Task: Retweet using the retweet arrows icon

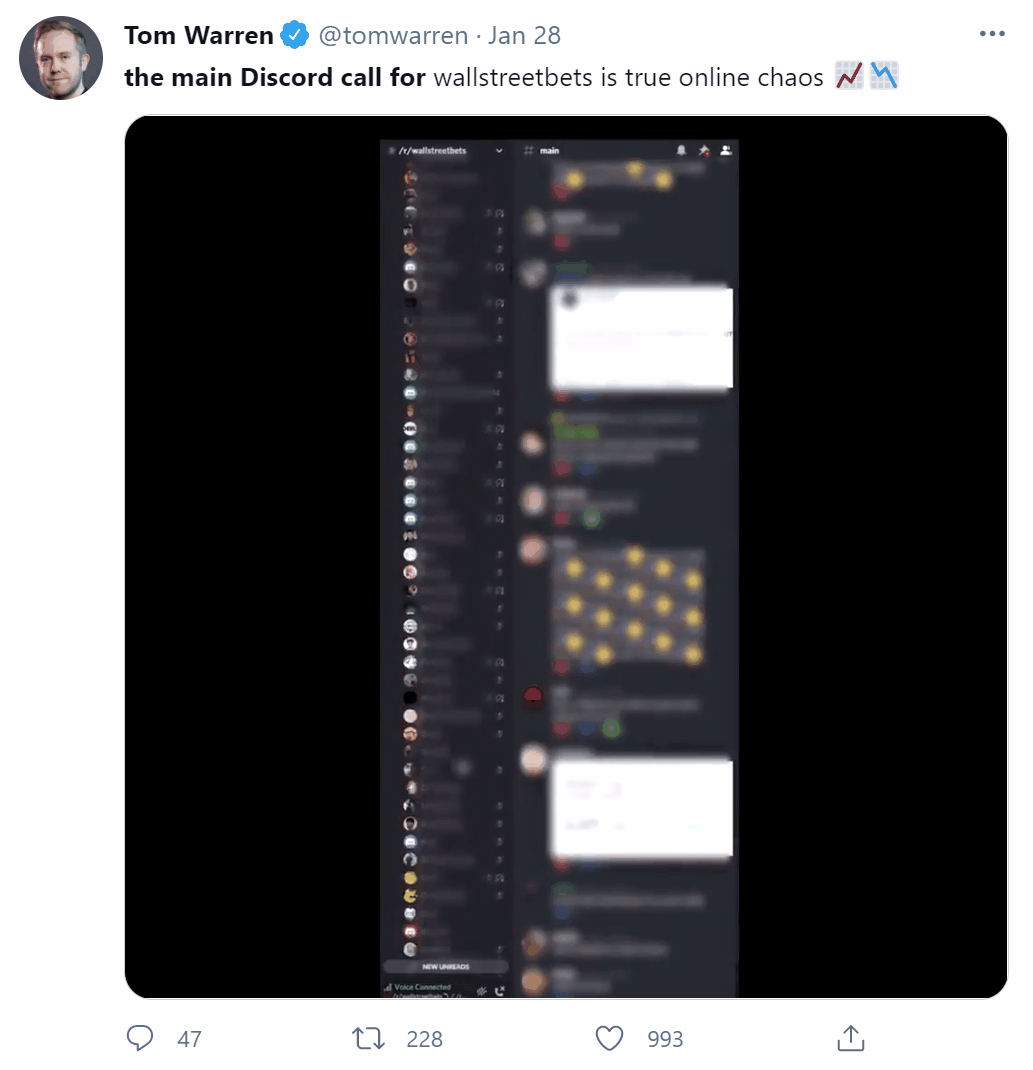Action: [x=370, y=1038]
